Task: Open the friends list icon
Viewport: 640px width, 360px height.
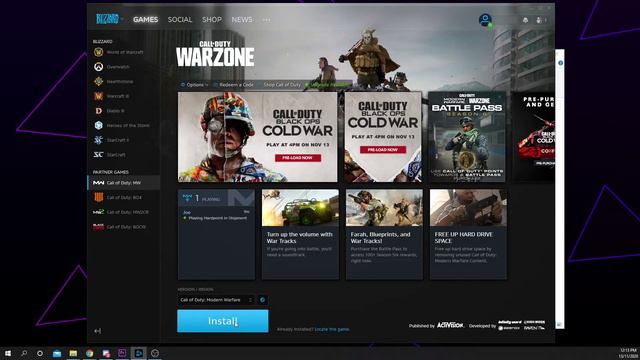Action: pyautogui.click(x=540, y=20)
